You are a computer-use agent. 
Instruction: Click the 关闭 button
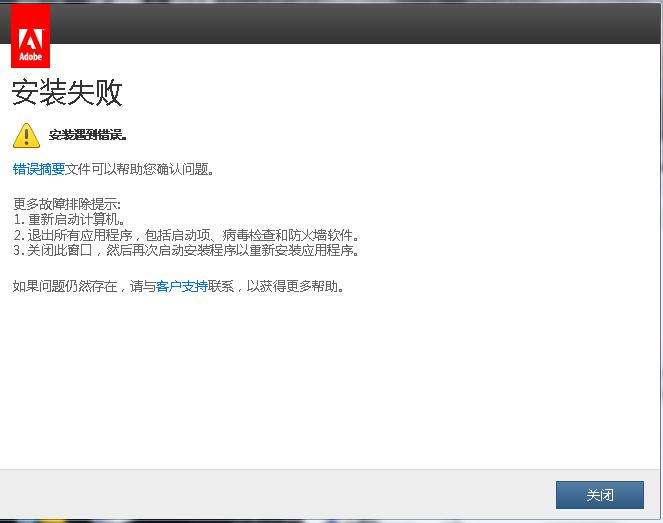tap(600, 495)
